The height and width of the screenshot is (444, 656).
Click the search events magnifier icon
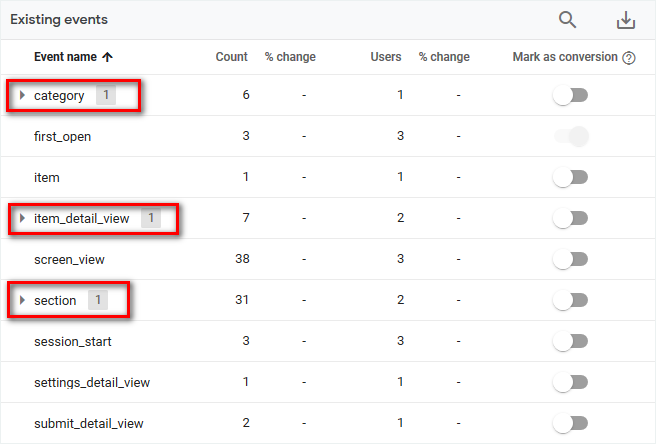(x=567, y=20)
